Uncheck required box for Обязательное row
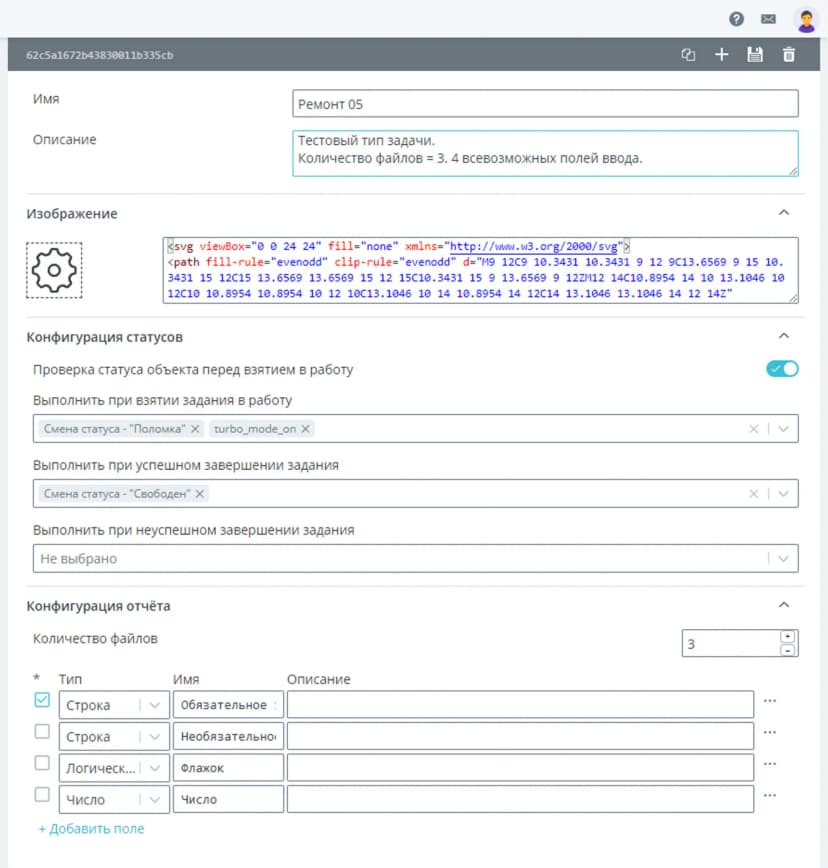828x868 pixels. tap(42, 700)
